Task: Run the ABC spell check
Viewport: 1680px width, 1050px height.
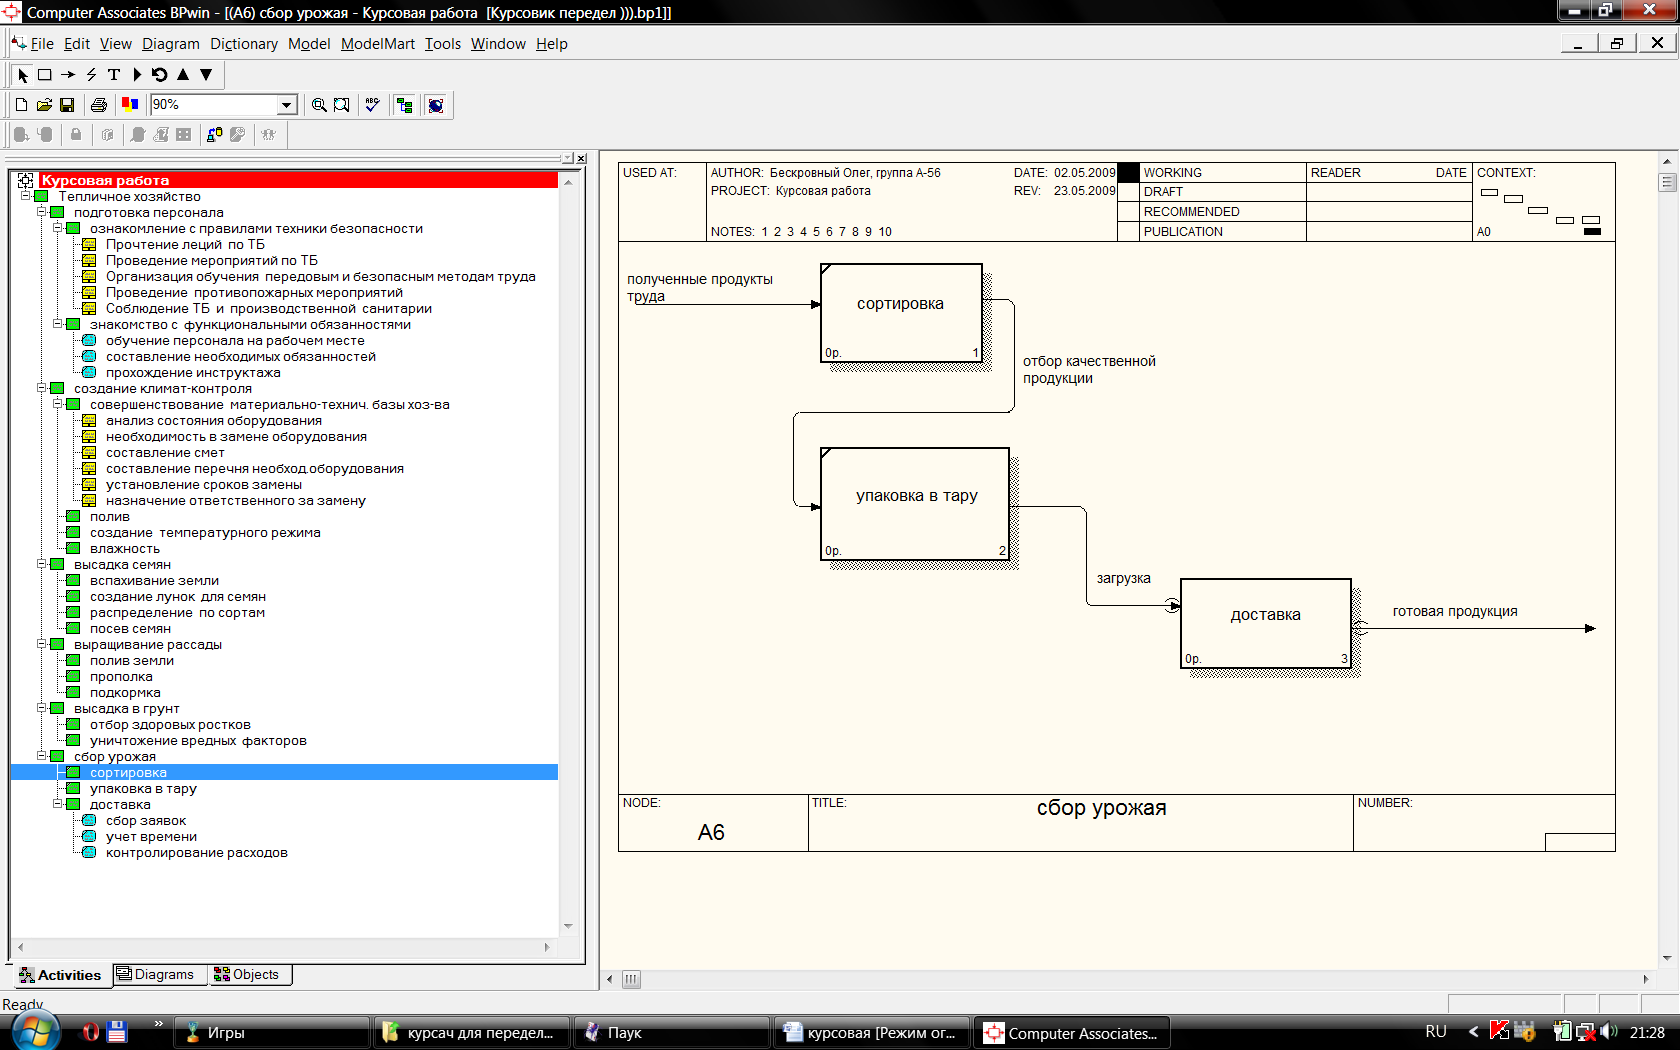Action: [373, 105]
